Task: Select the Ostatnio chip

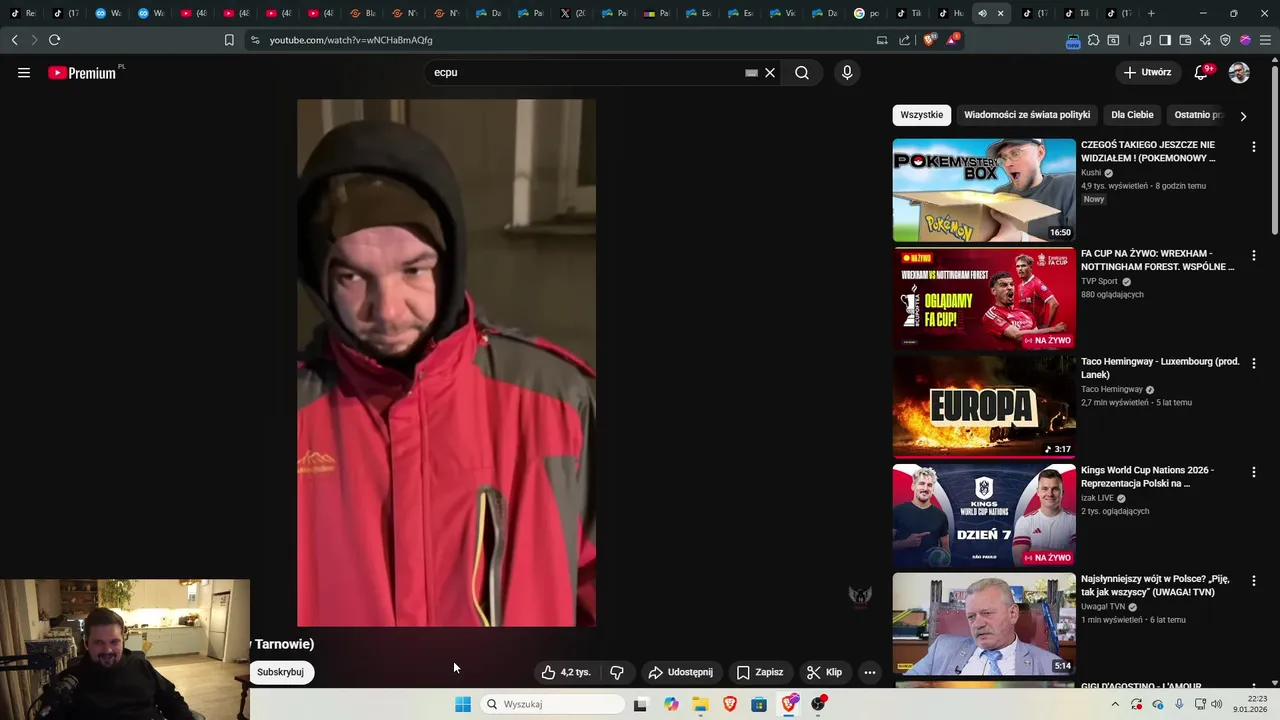Action: pyautogui.click(x=1197, y=115)
